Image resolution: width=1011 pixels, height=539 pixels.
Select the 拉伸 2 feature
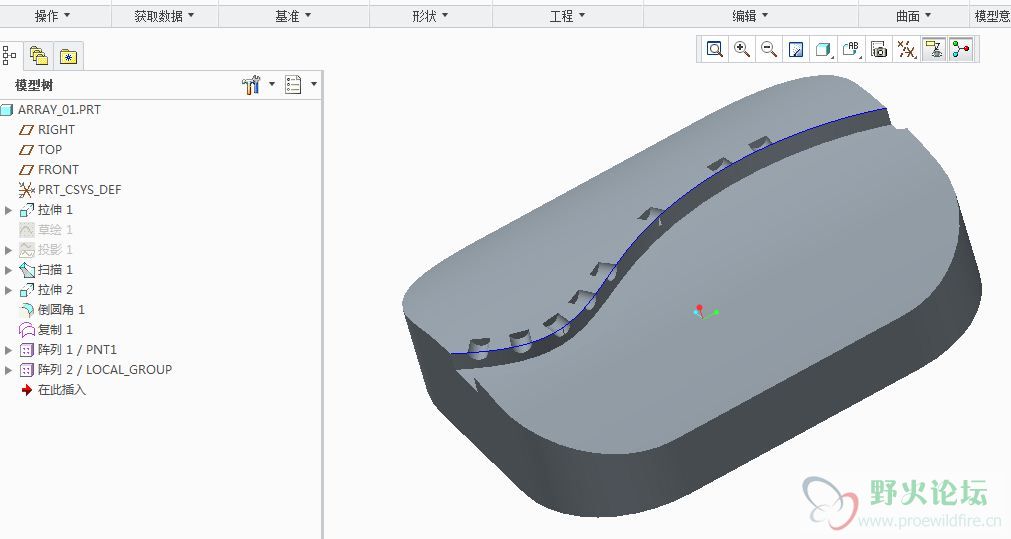tap(55, 289)
